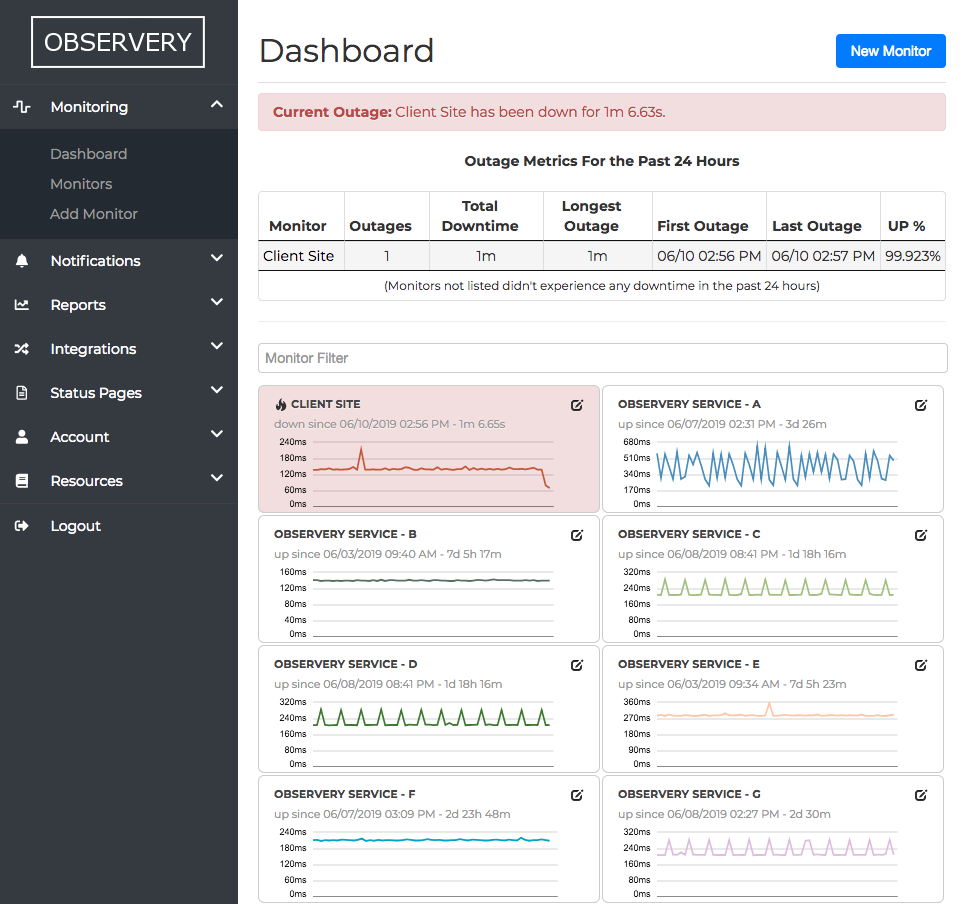
Task: Click Client Site cell in outage table
Action: [x=299, y=256]
